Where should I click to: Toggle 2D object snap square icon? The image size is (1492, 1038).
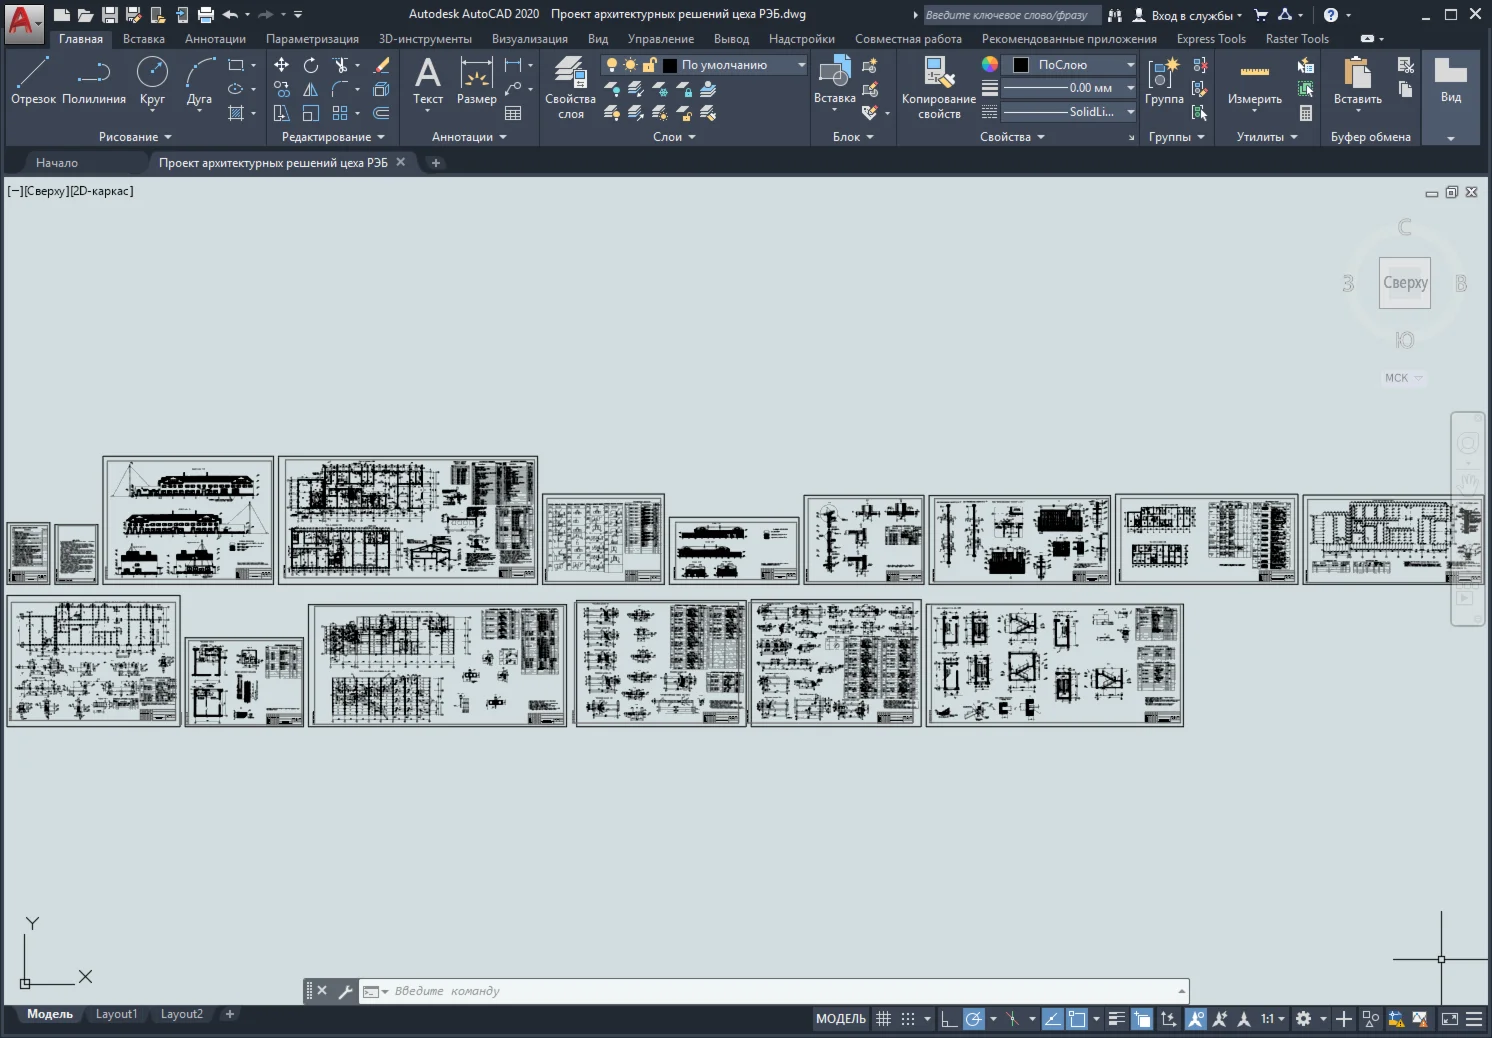coord(1077,1019)
